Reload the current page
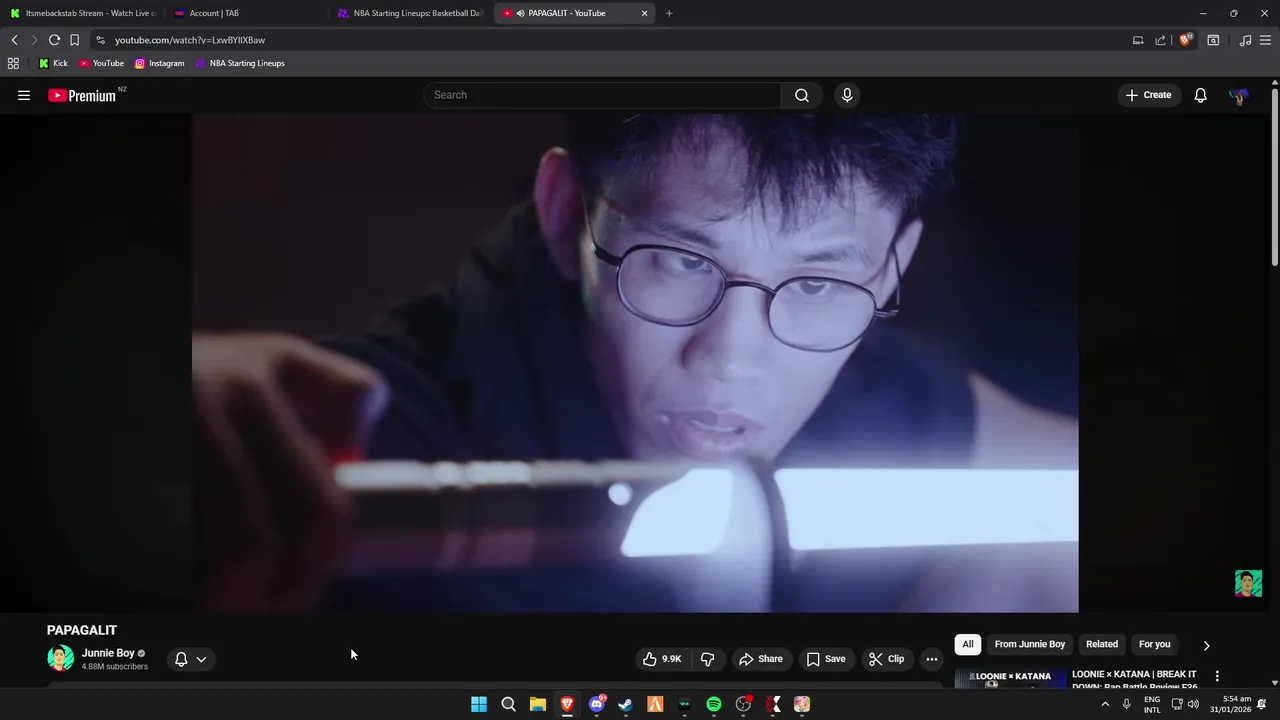 pos(54,40)
